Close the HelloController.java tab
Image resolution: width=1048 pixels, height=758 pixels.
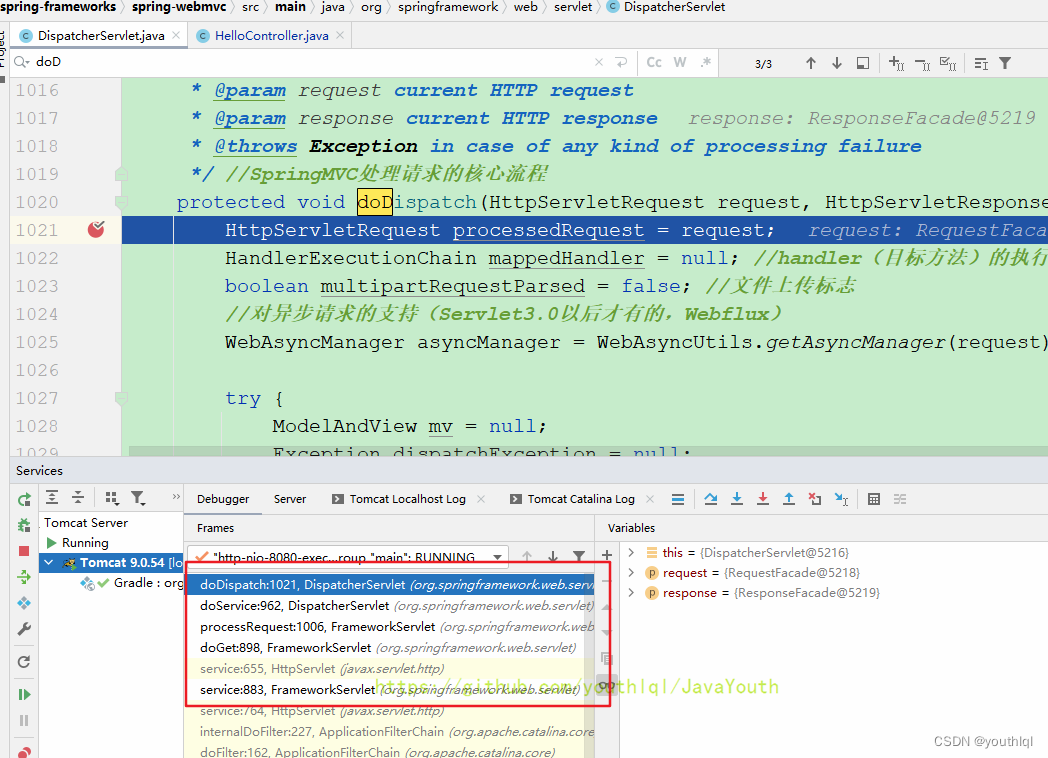tap(340, 35)
